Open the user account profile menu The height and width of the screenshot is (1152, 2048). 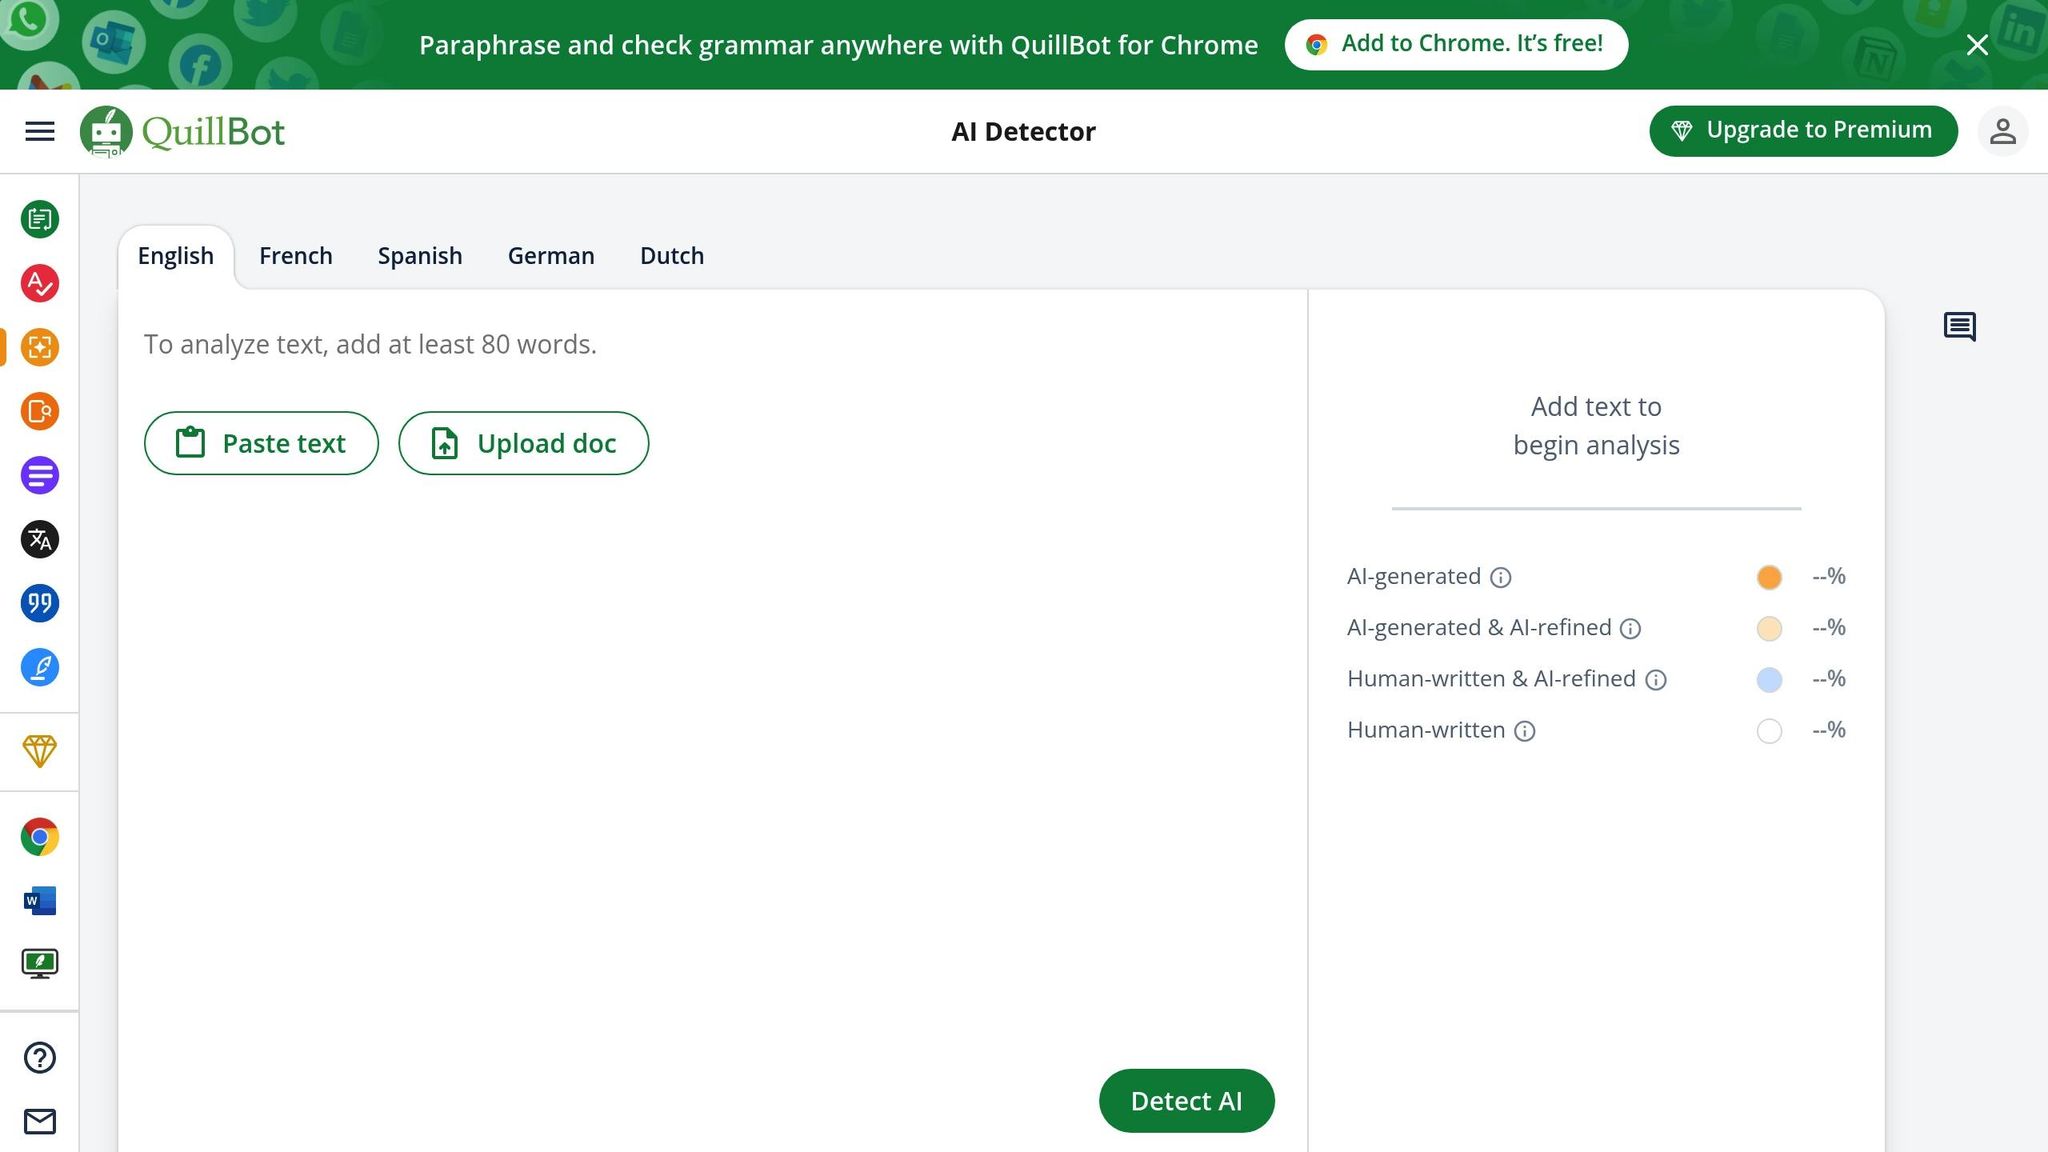pyautogui.click(x=2002, y=131)
